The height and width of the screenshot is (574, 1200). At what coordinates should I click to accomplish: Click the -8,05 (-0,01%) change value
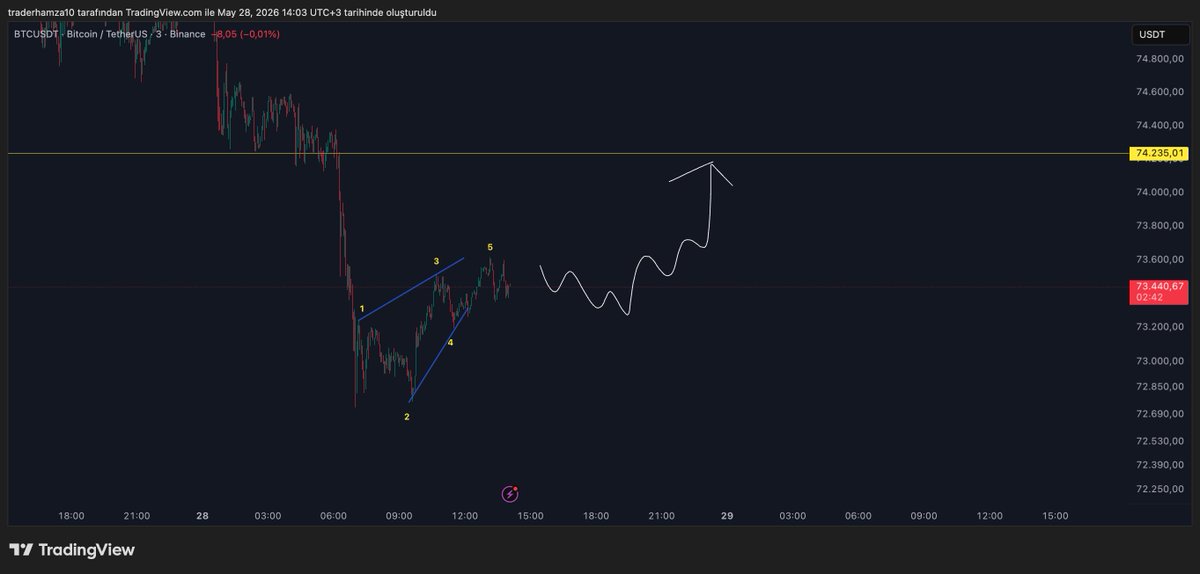pos(245,34)
